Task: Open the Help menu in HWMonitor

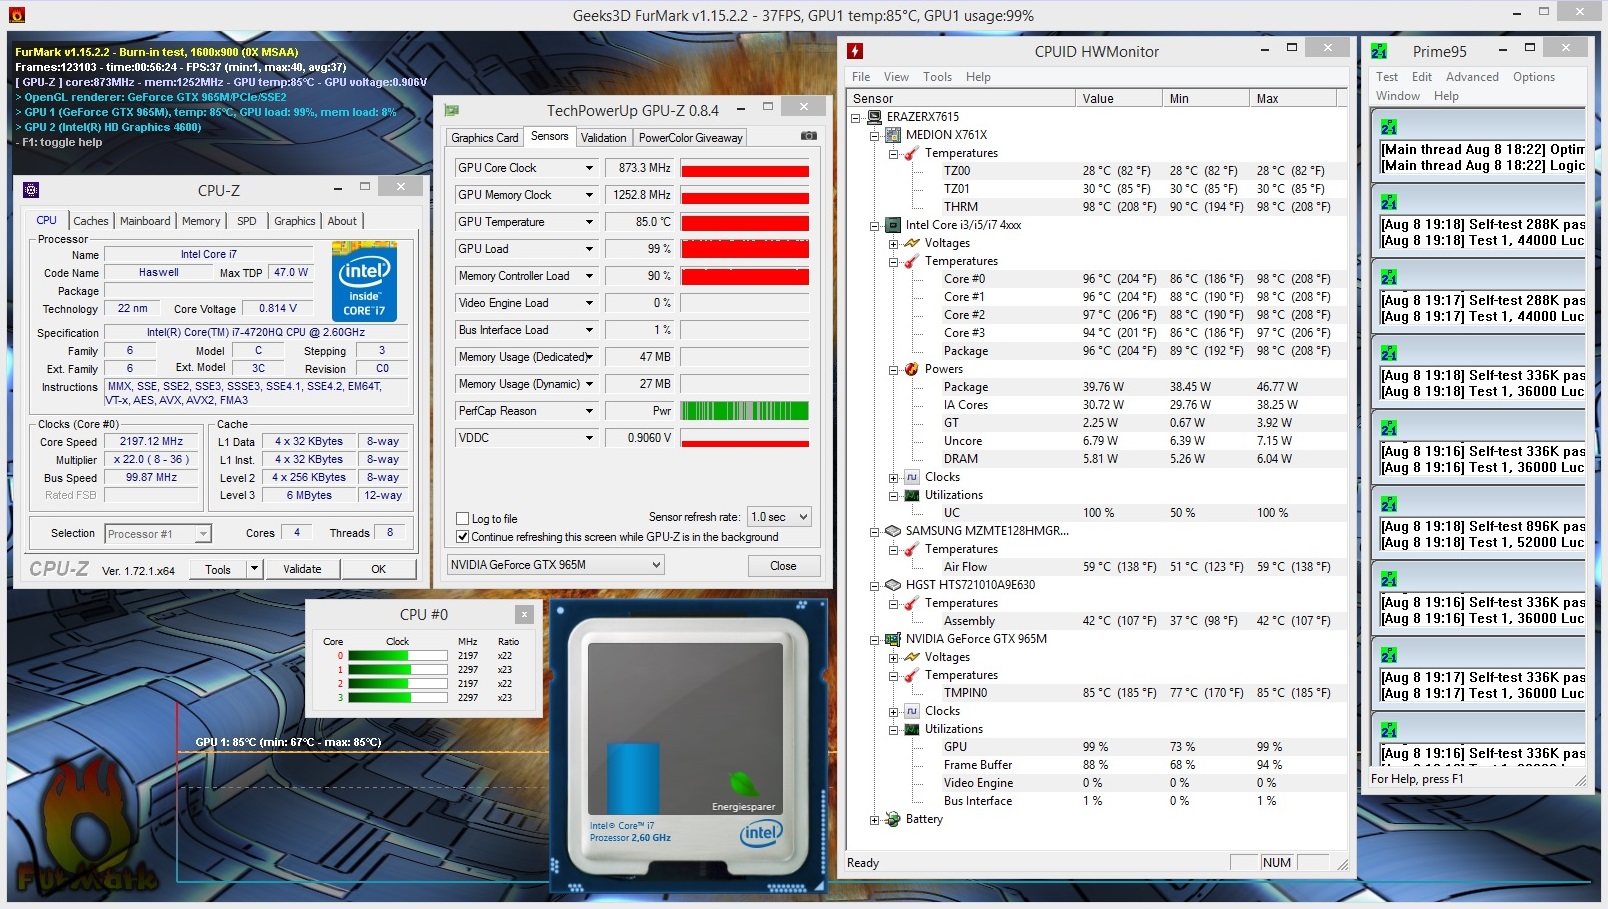Action: 978,77
